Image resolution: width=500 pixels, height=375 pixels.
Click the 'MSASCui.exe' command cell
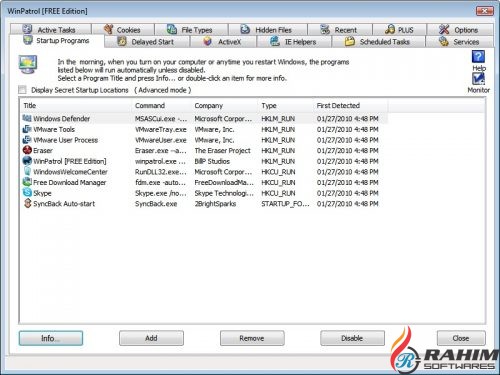(161, 119)
